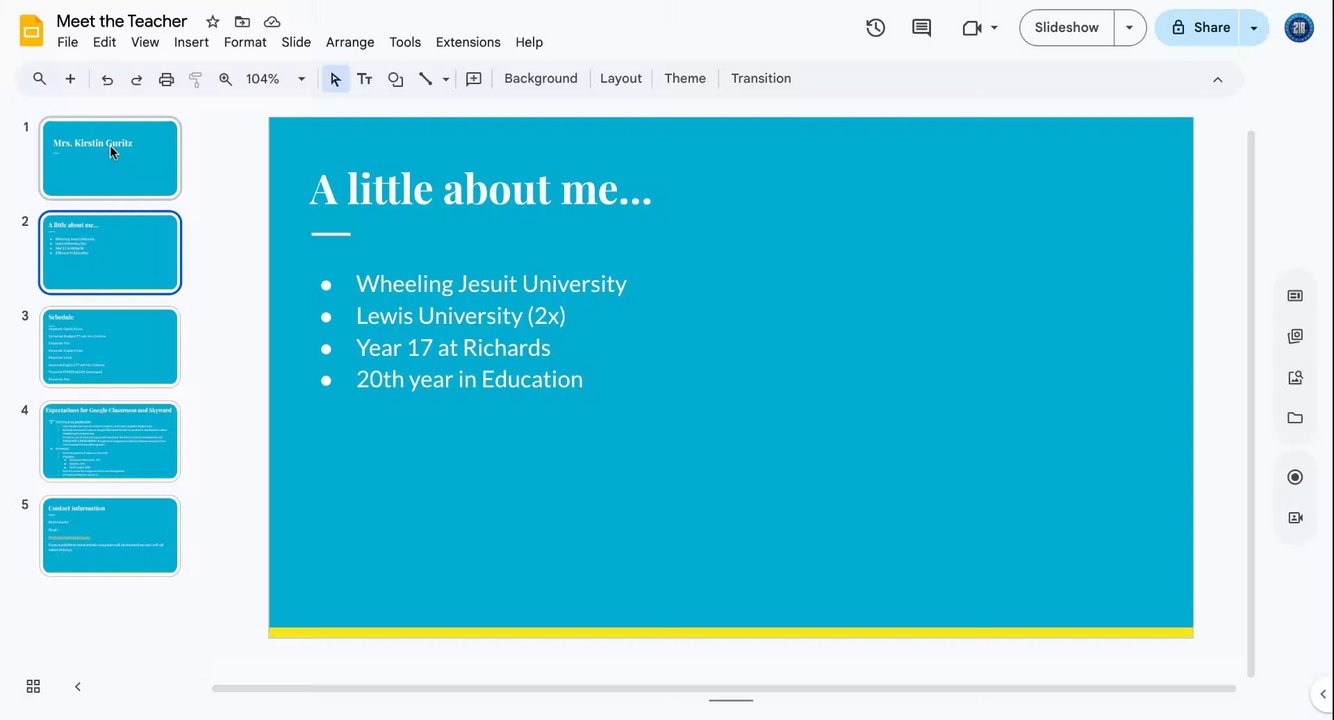Choose the shape tool
1334x720 pixels.
[x=396, y=79]
